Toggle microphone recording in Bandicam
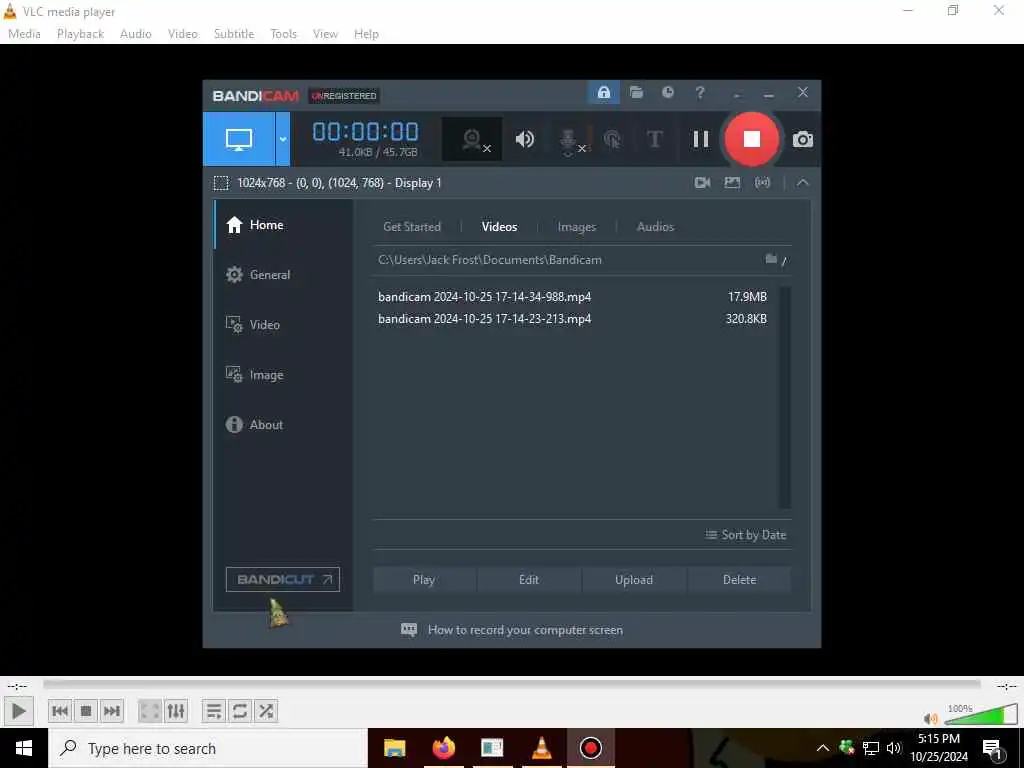 (x=569, y=140)
